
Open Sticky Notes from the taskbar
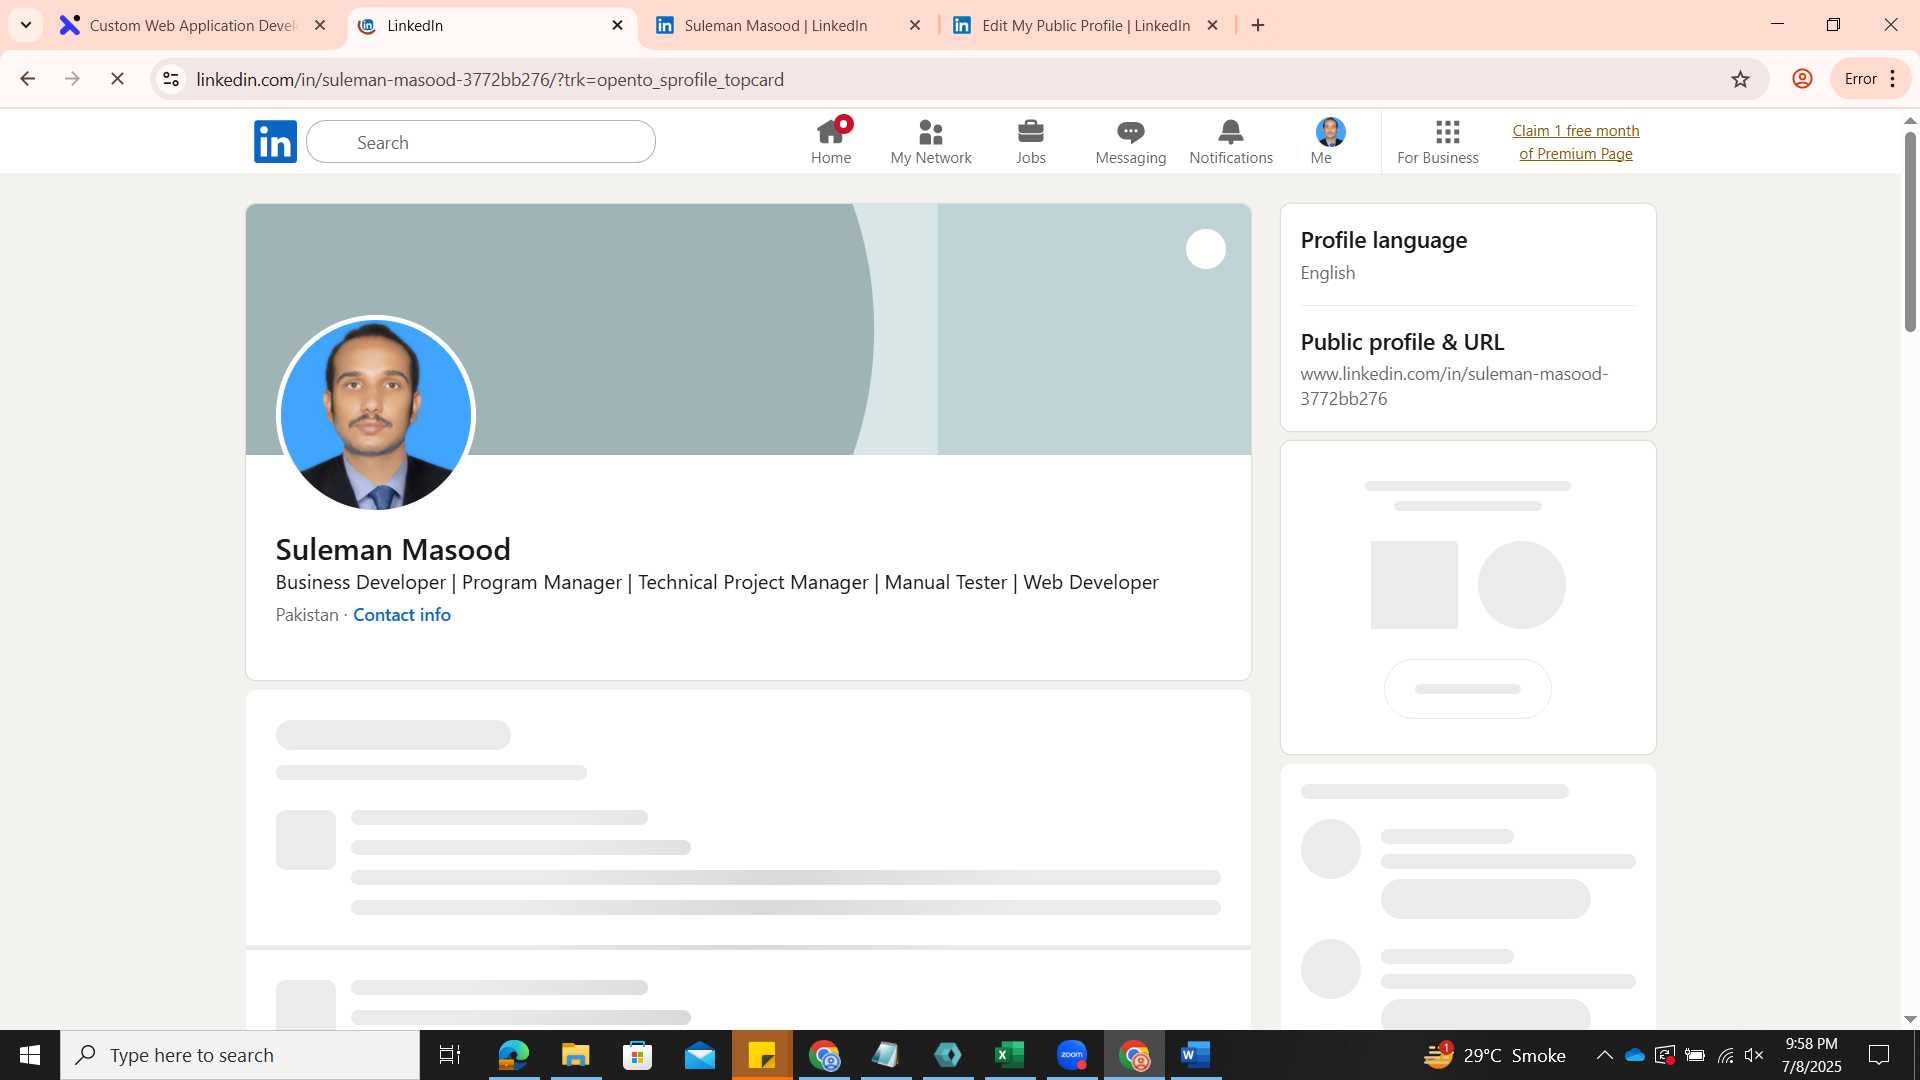pyautogui.click(x=762, y=1055)
